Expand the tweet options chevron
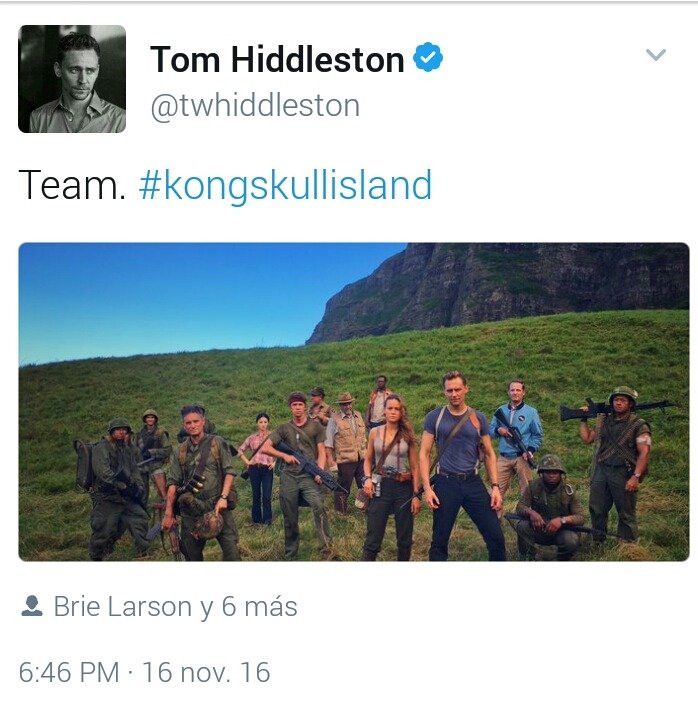The height and width of the screenshot is (707, 698). 656,55
